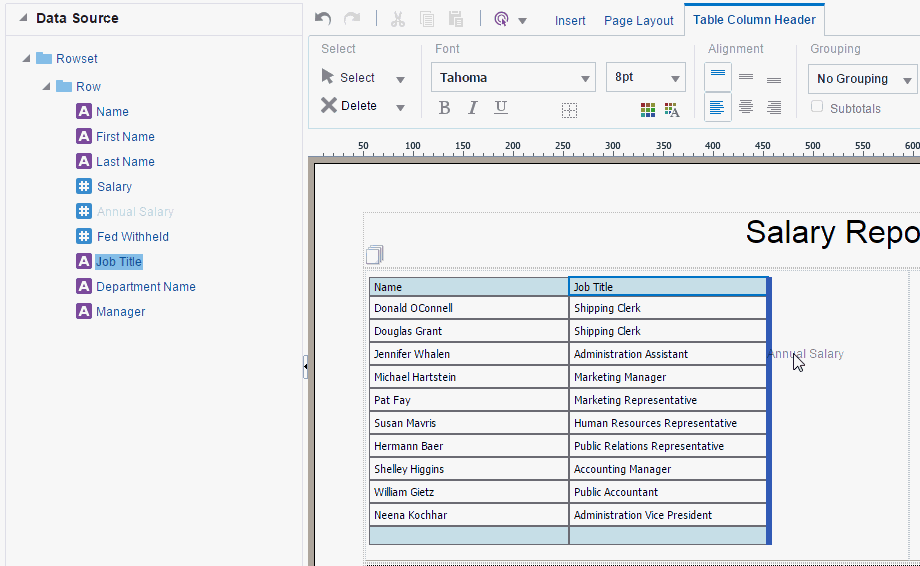
Task: Open the No Grouping dropdown
Action: click(862, 79)
